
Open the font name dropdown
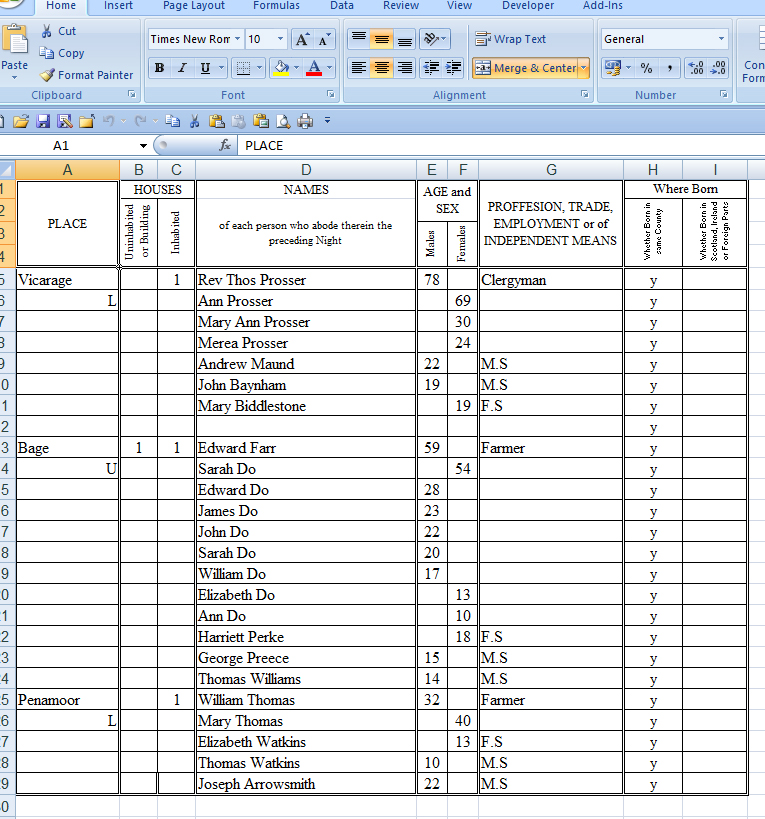237,39
